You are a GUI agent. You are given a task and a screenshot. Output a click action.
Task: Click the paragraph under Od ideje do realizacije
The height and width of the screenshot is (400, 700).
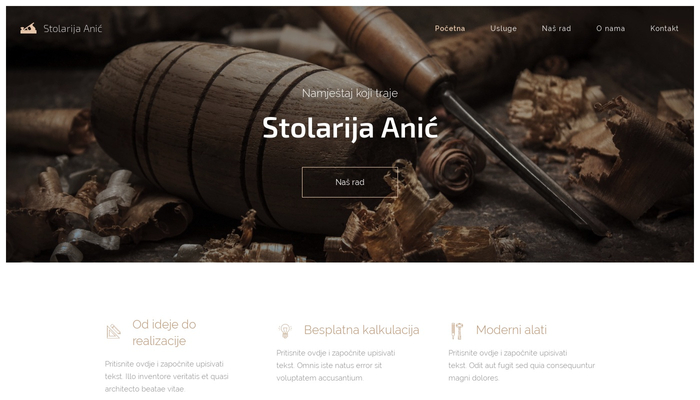(167, 376)
